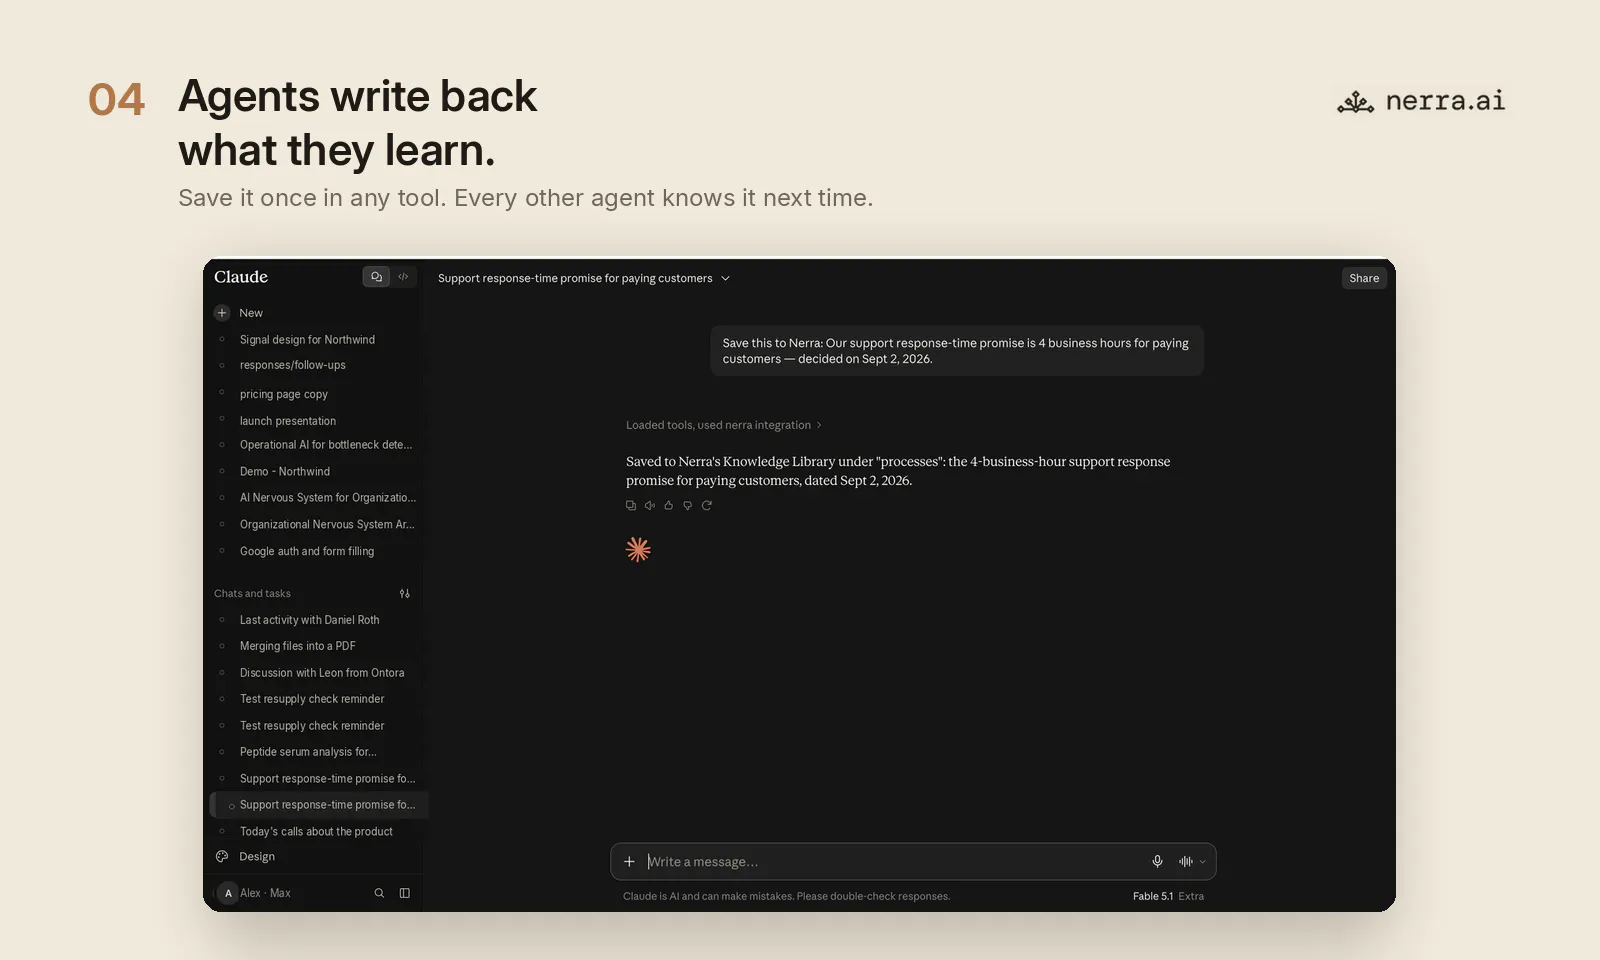Viewport: 1600px width, 960px height.
Task: Open 'Organizational Nervous System Ar...' chat
Action: pos(327,524)
